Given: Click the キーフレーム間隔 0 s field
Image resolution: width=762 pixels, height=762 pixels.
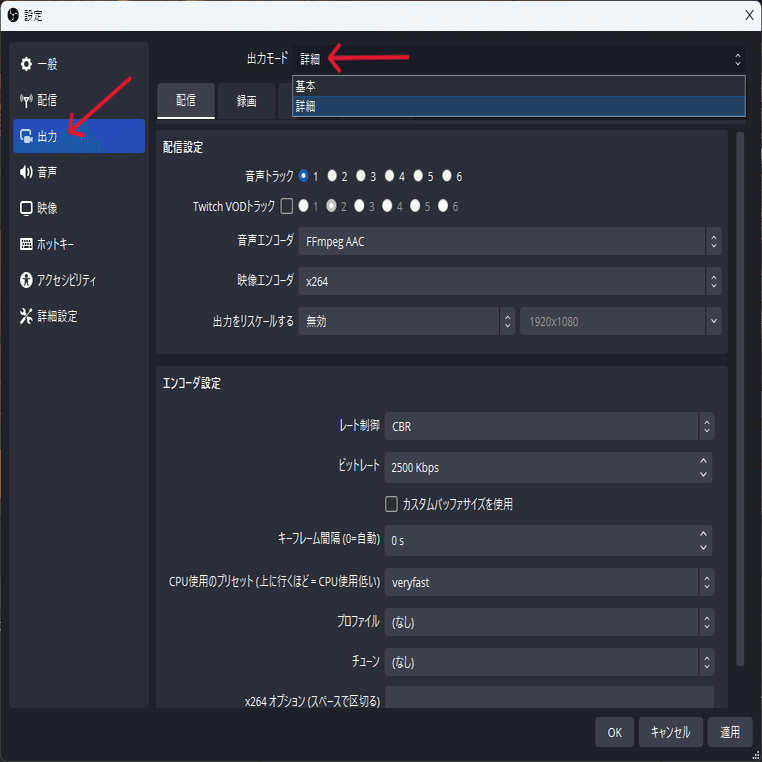Looking at the screenshot, I should click(548, 540).
